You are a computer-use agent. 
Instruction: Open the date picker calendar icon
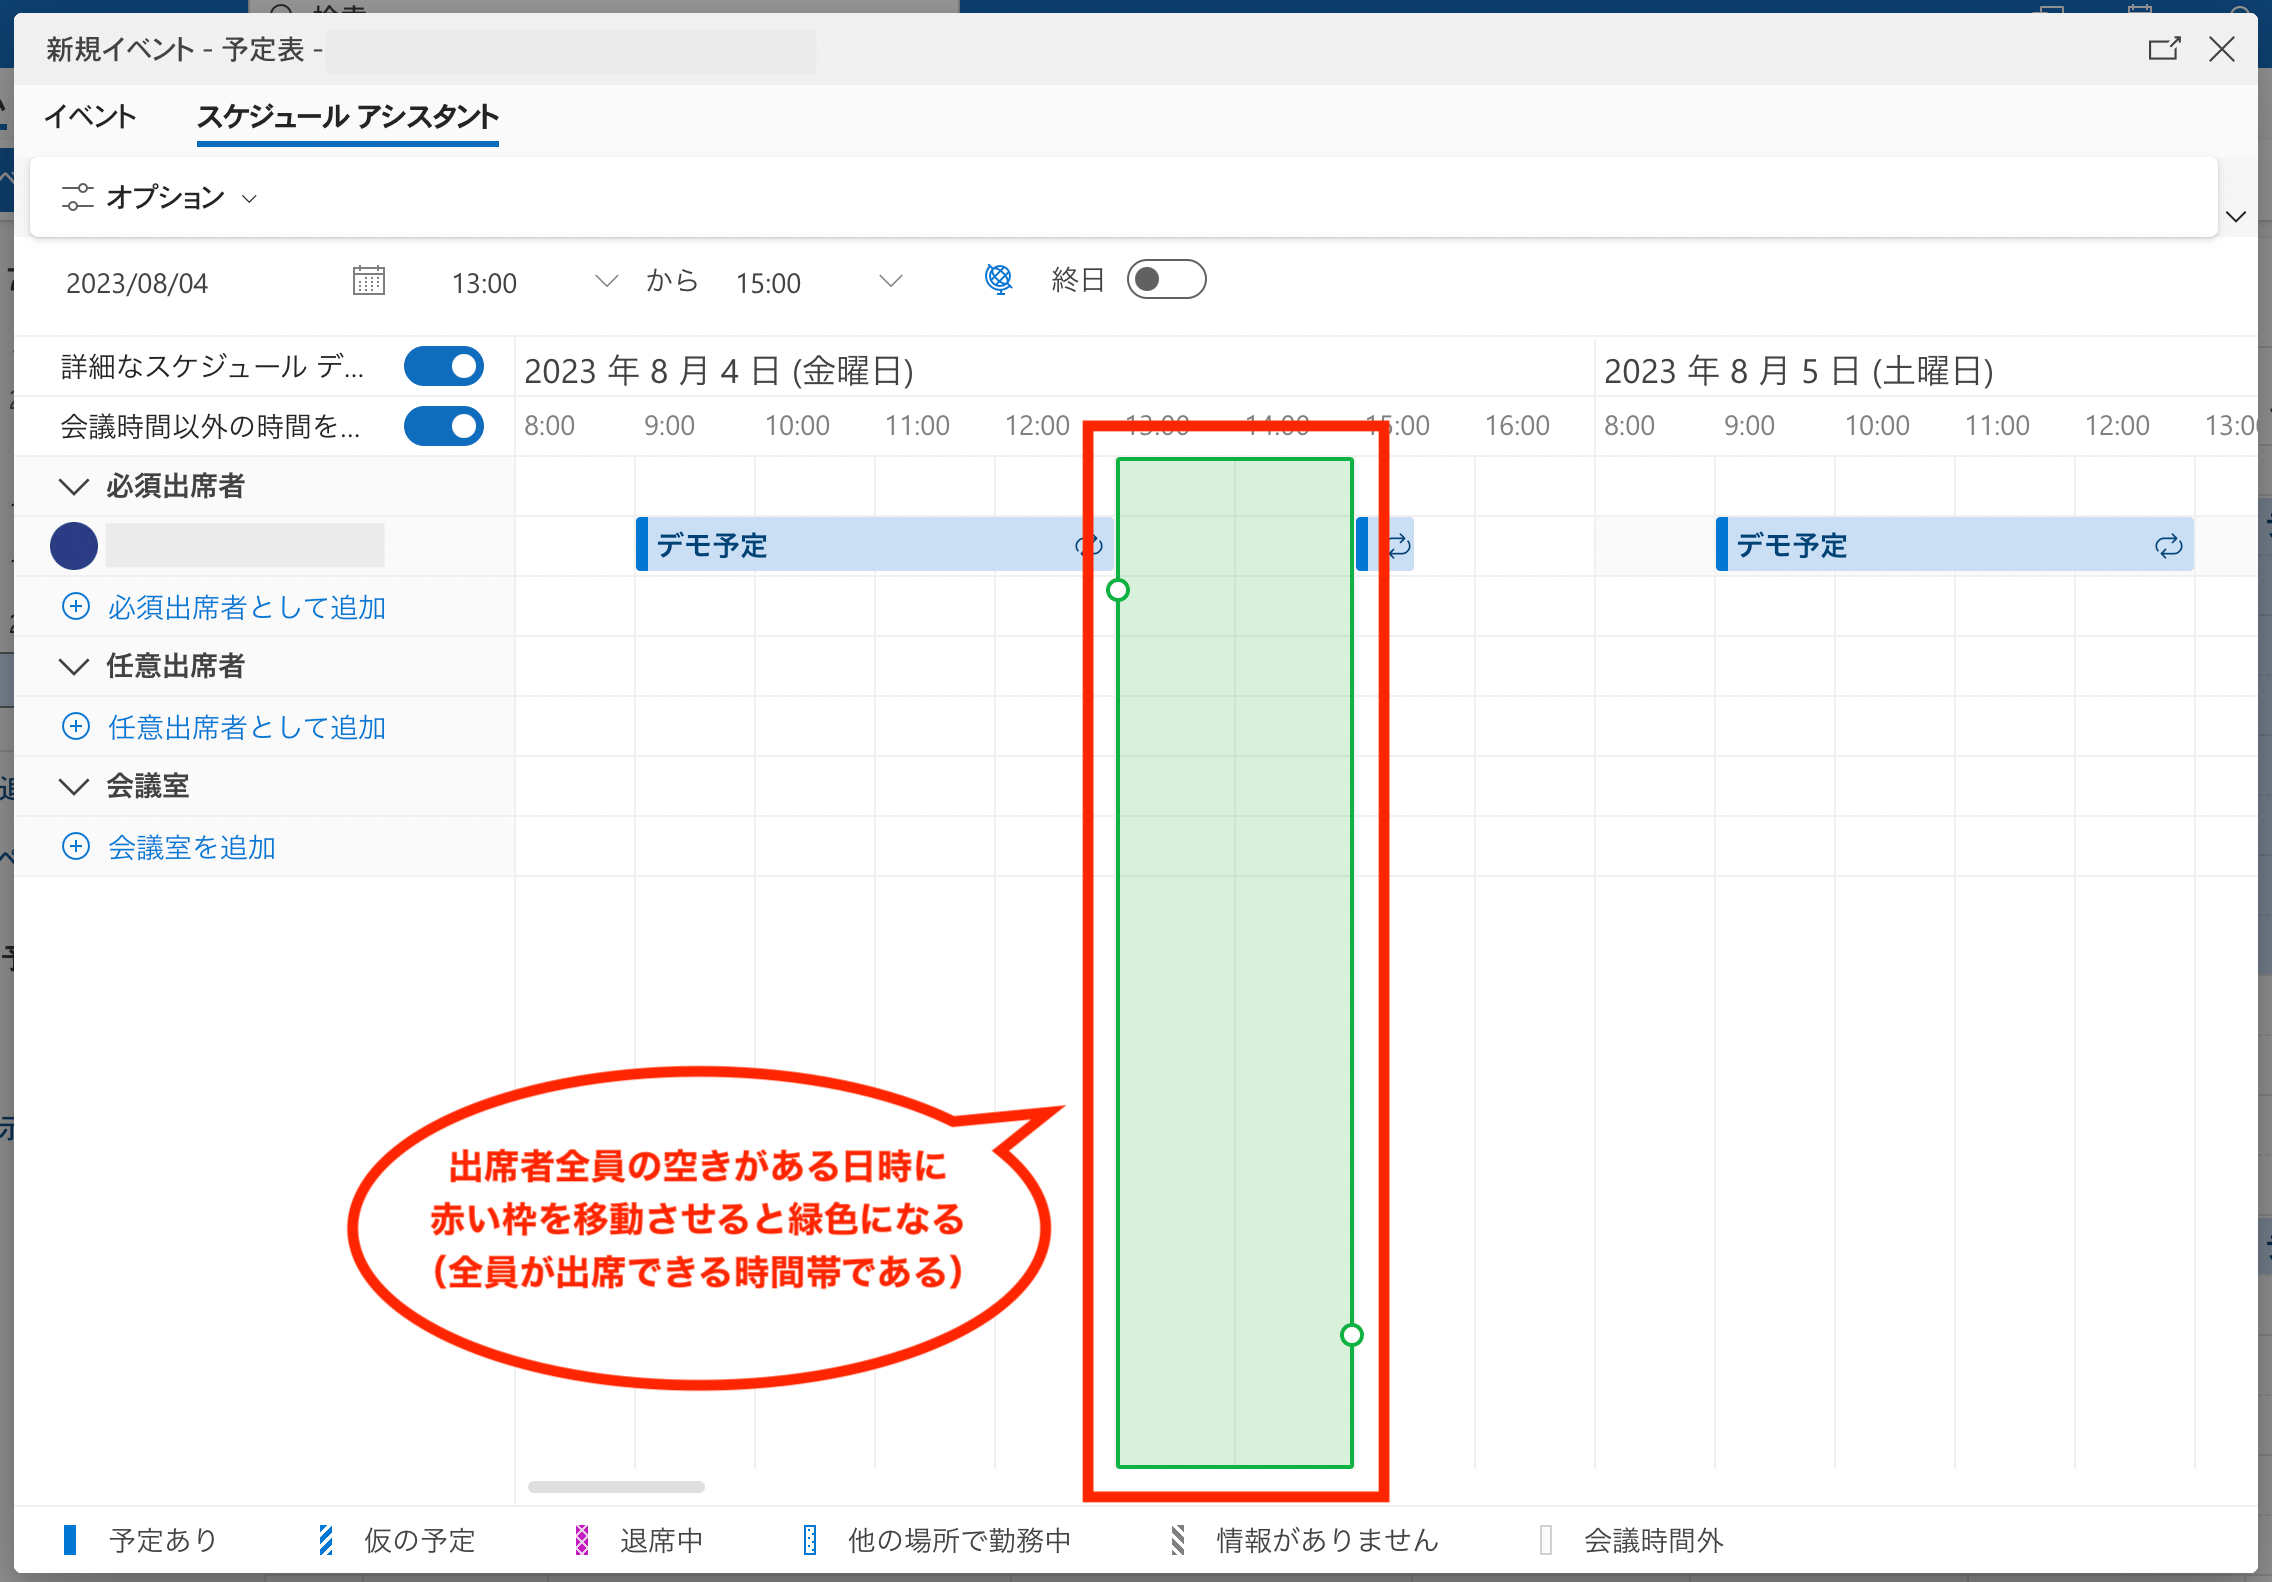[368, 281]
